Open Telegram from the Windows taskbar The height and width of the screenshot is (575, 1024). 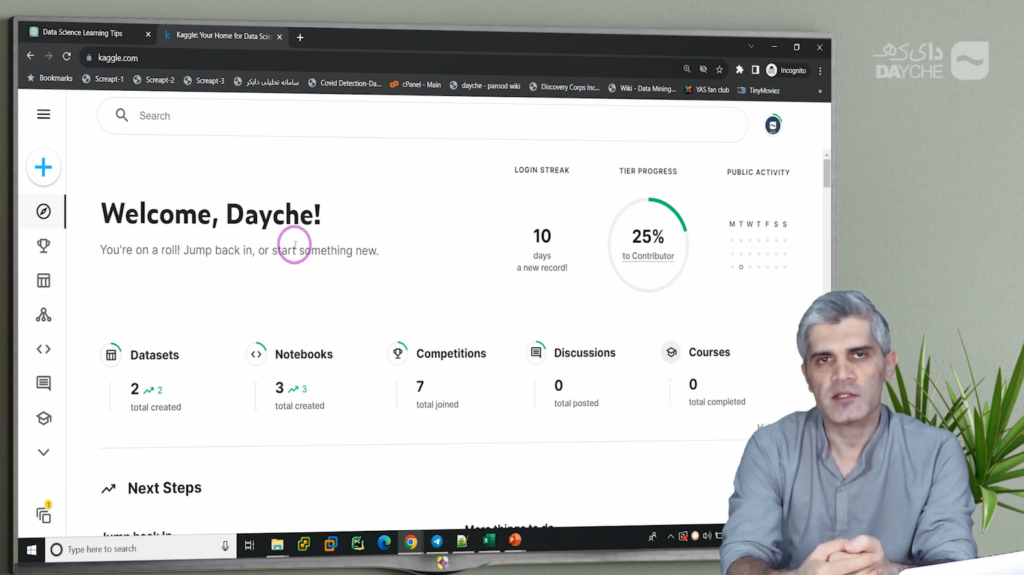[x=437, y=542]
